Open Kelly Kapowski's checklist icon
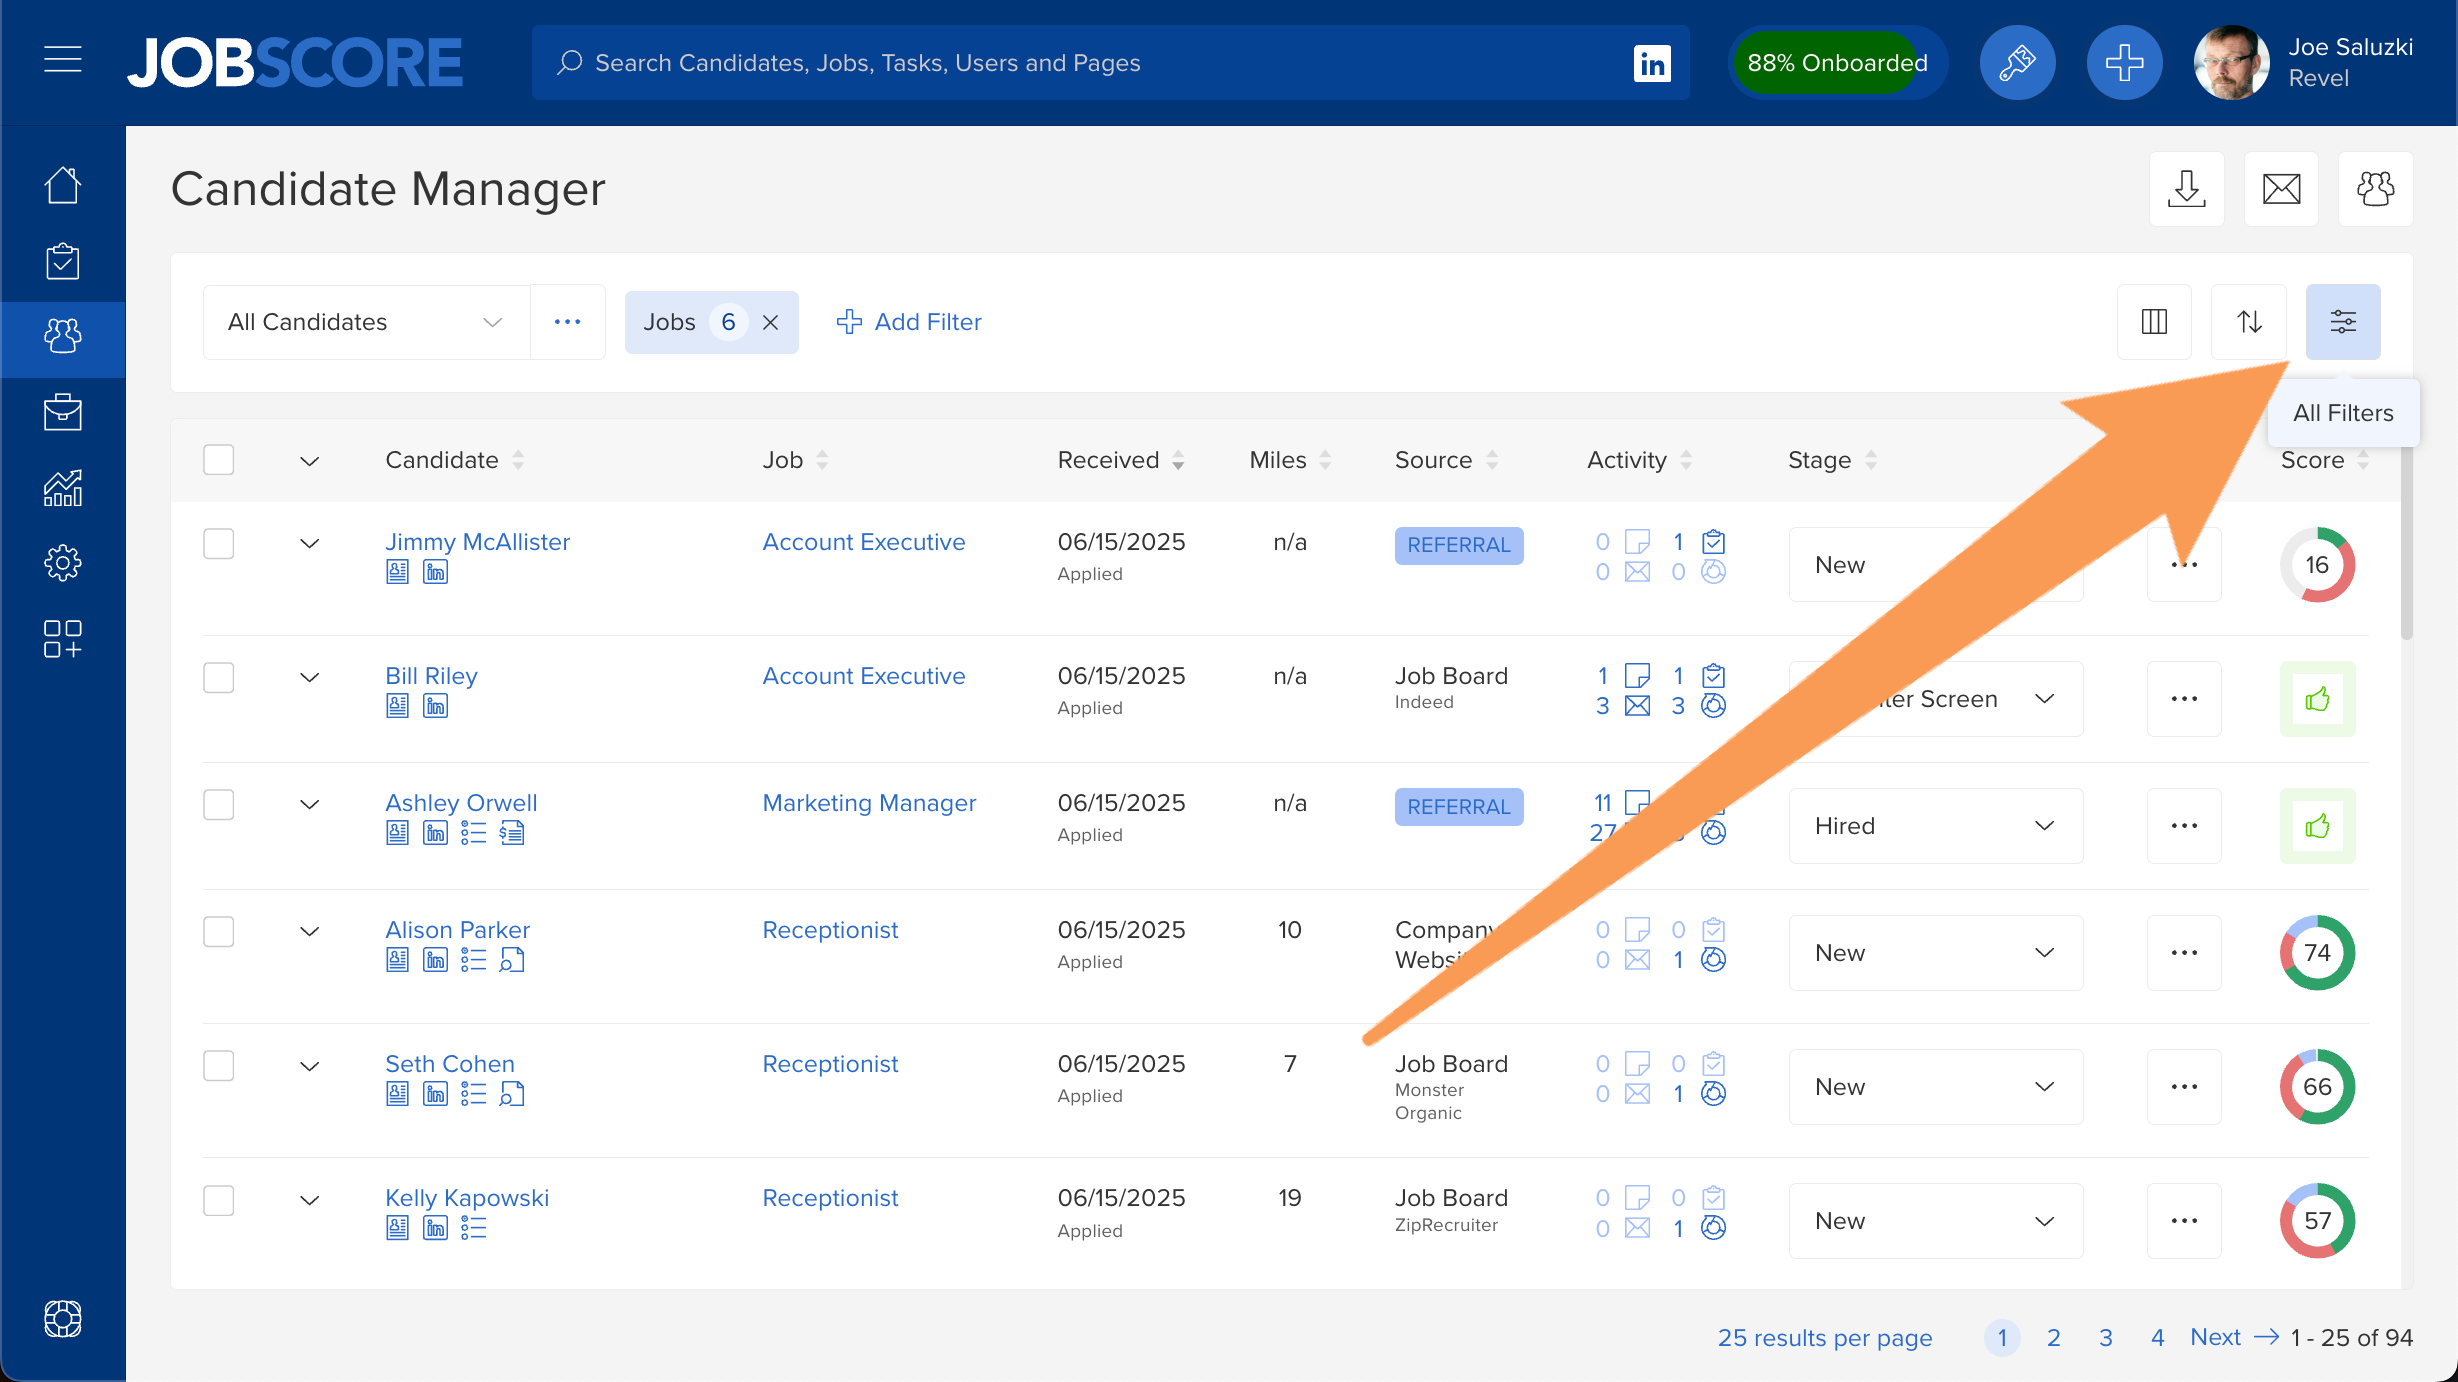Image resolution: width=2458 pixels, height=1382 pixels. click(473, 1228)
